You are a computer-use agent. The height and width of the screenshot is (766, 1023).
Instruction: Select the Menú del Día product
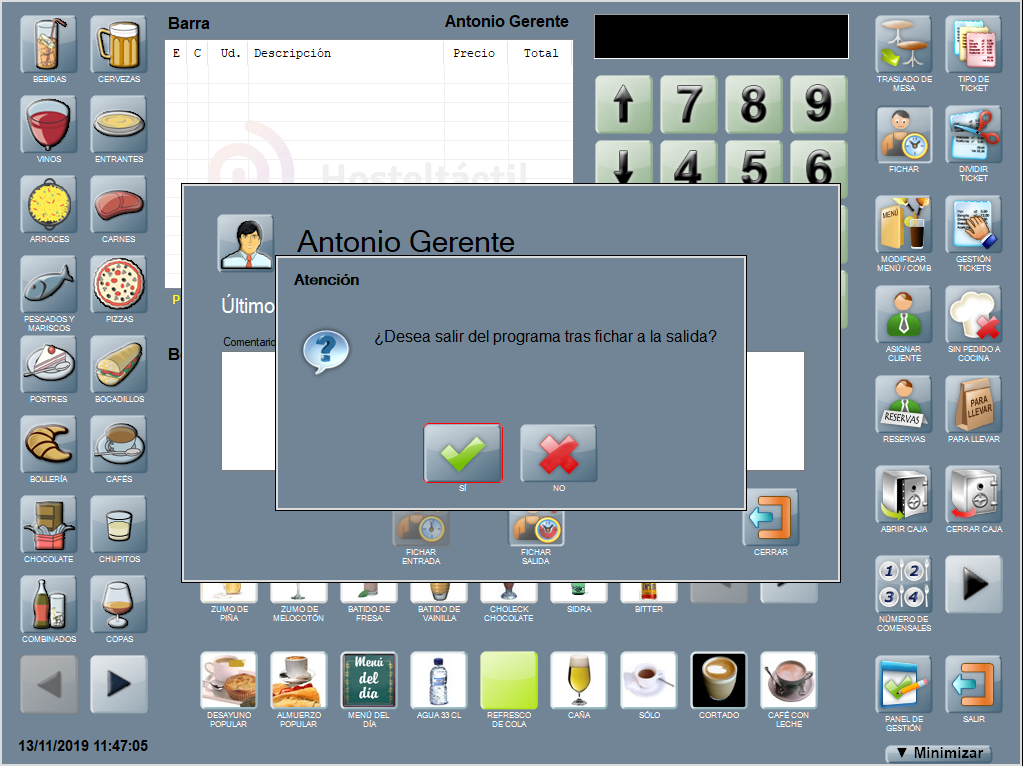coord(369,680)
